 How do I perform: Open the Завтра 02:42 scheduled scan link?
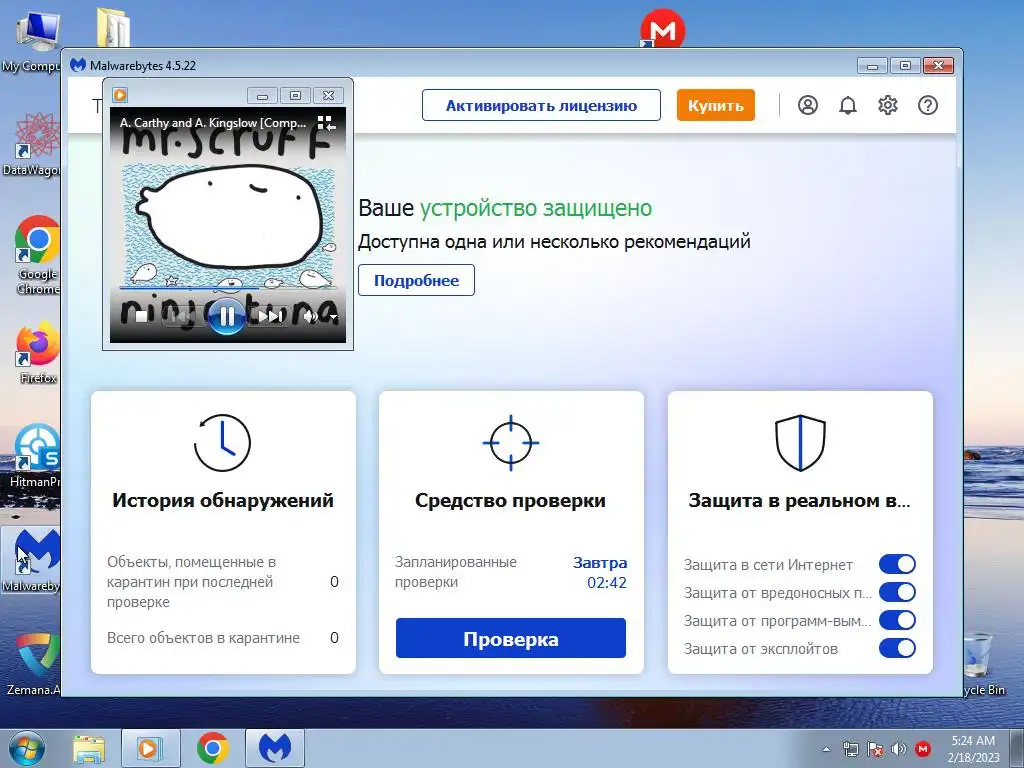601,572
